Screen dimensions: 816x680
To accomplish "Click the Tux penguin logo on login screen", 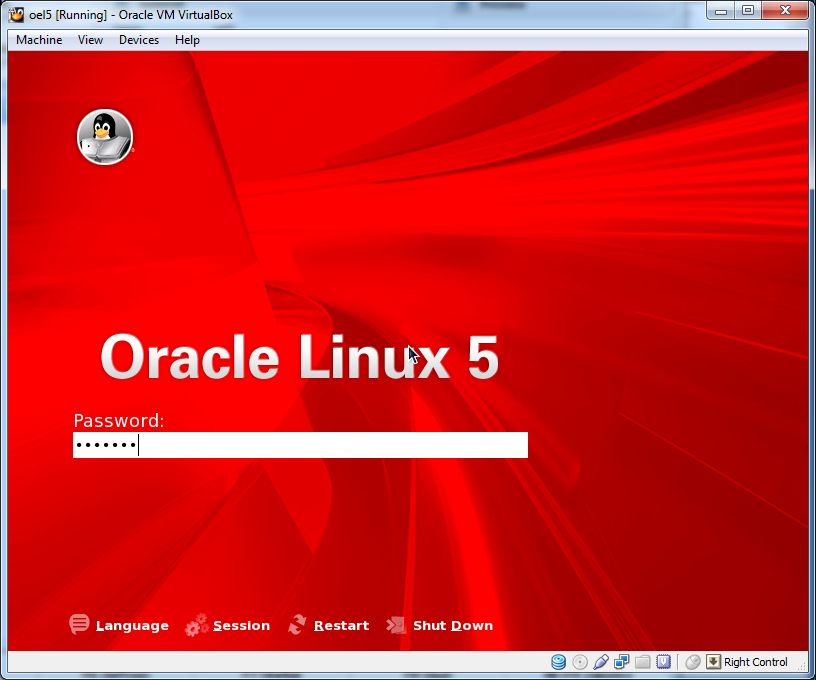I will pos(105,137).
